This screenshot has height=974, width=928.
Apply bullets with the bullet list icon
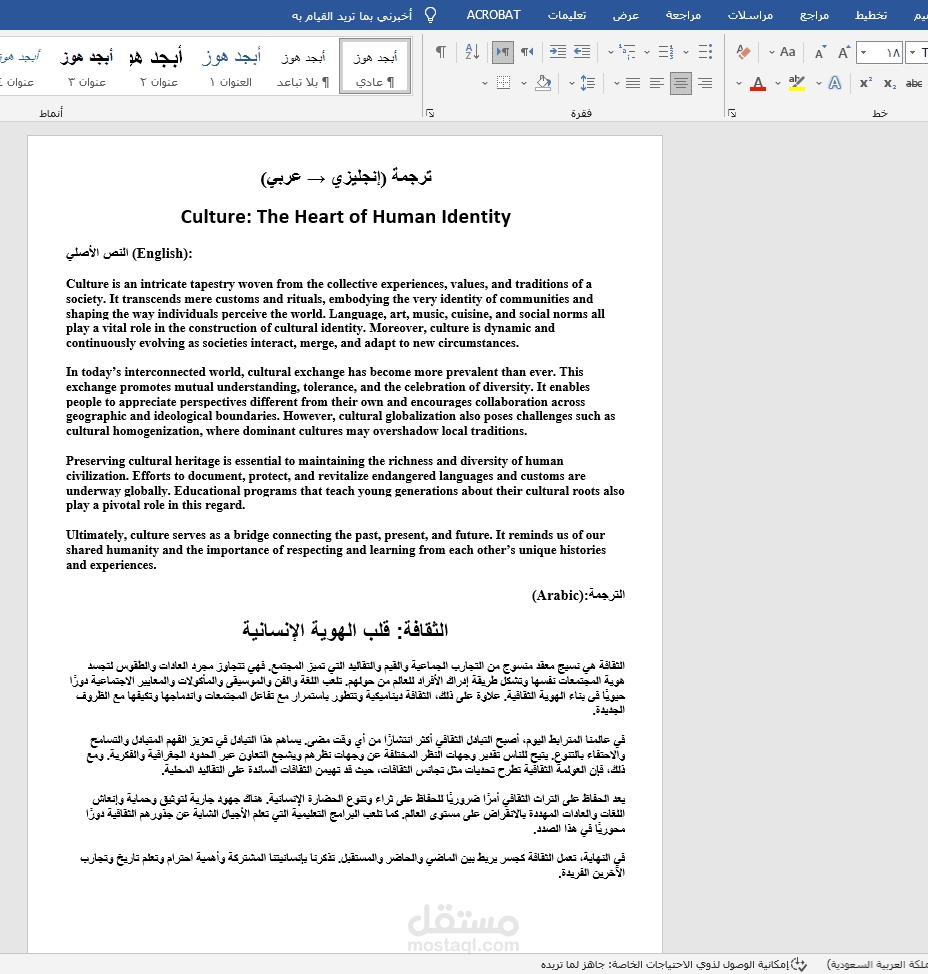(x=705, y=52)
